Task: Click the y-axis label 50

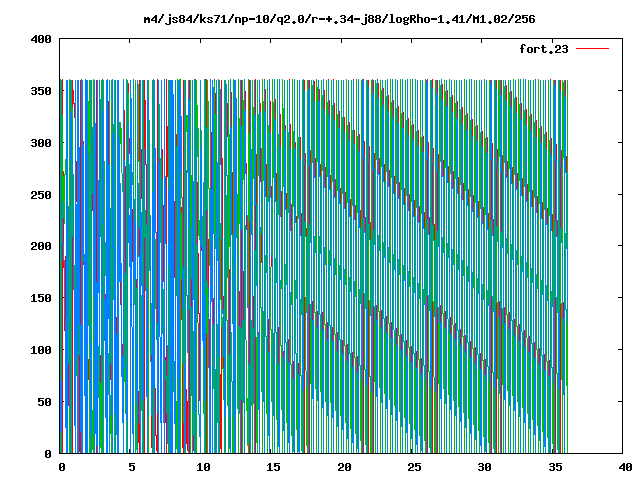Action: point(44,402)
